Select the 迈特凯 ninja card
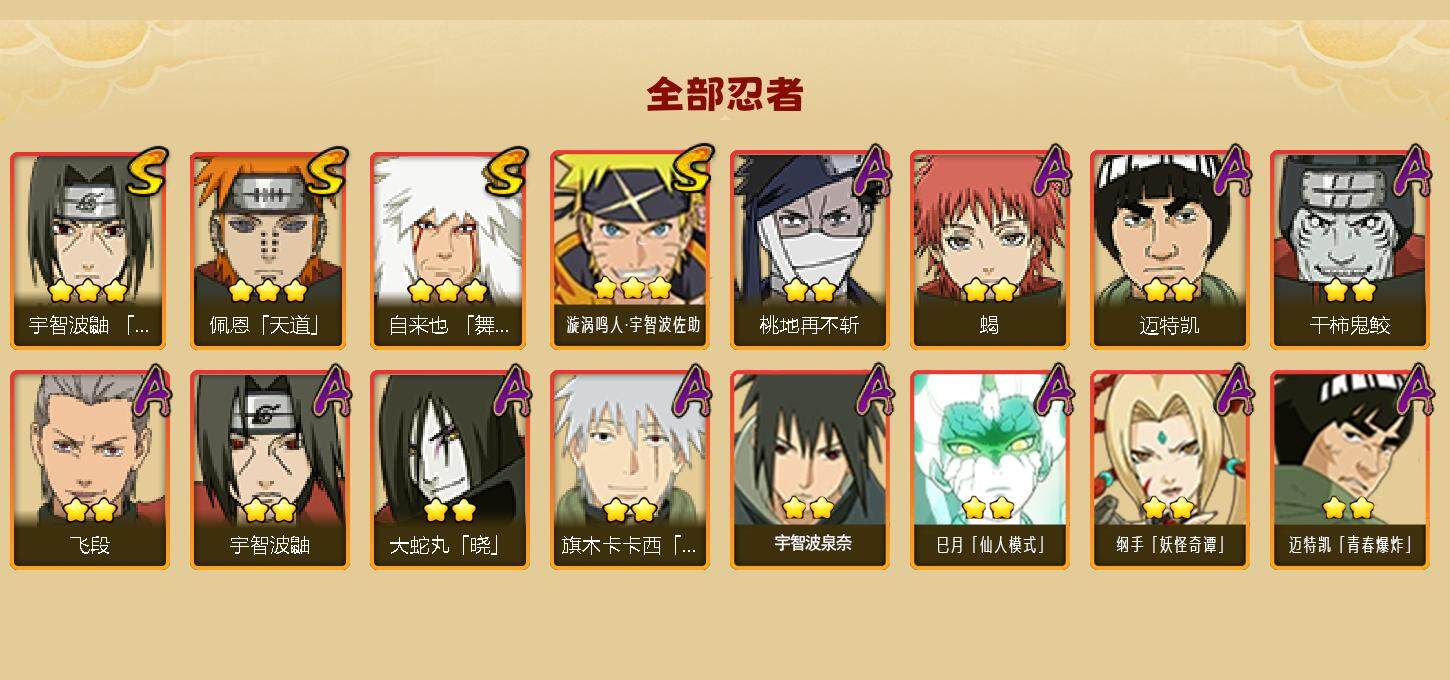Screen dimensions: 1450x680 tap(1170, 250)
